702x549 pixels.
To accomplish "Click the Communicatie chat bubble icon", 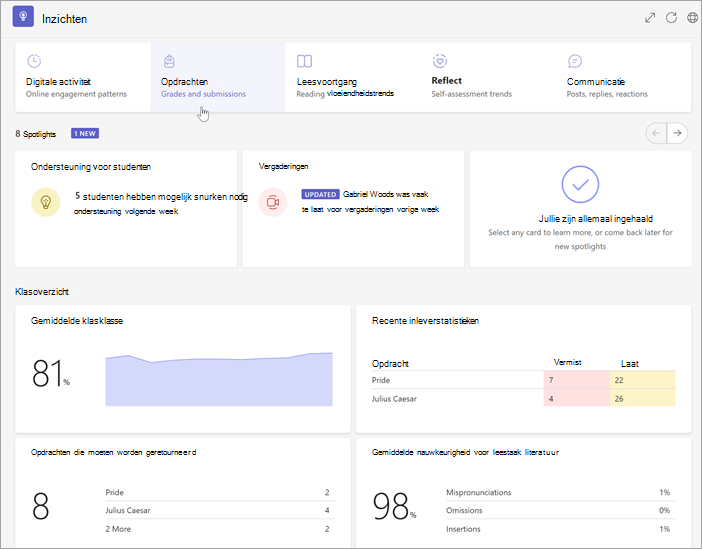I will pos(575,61).
